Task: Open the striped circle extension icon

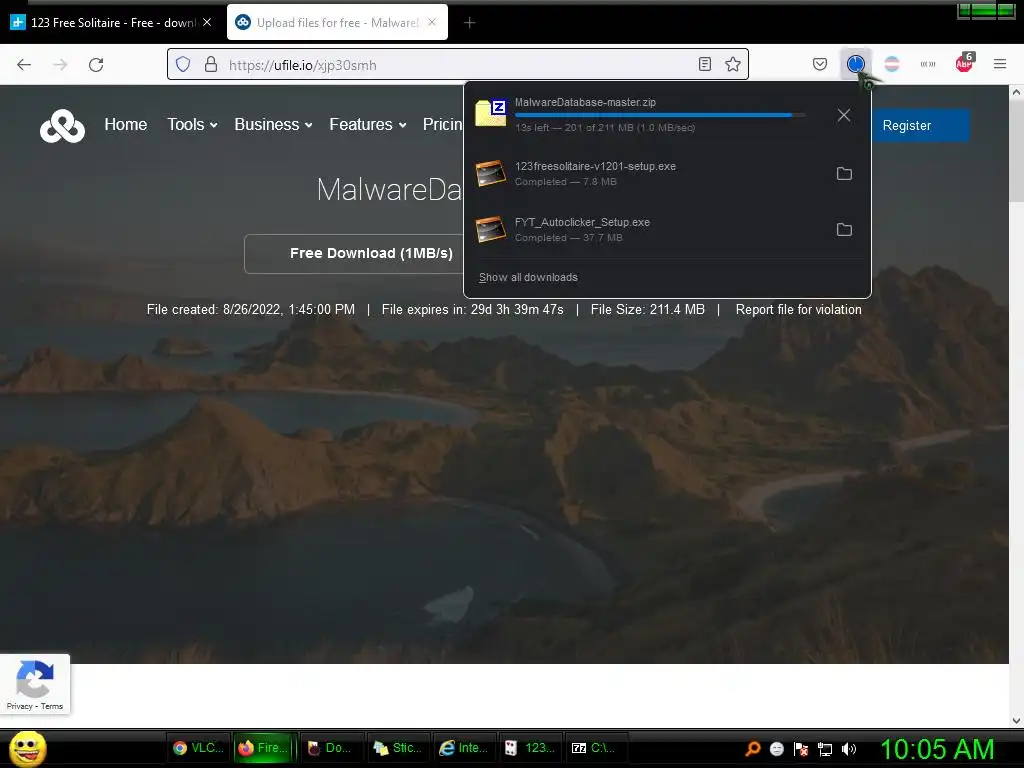Action: pyautogui.click(x=891, y=64)
